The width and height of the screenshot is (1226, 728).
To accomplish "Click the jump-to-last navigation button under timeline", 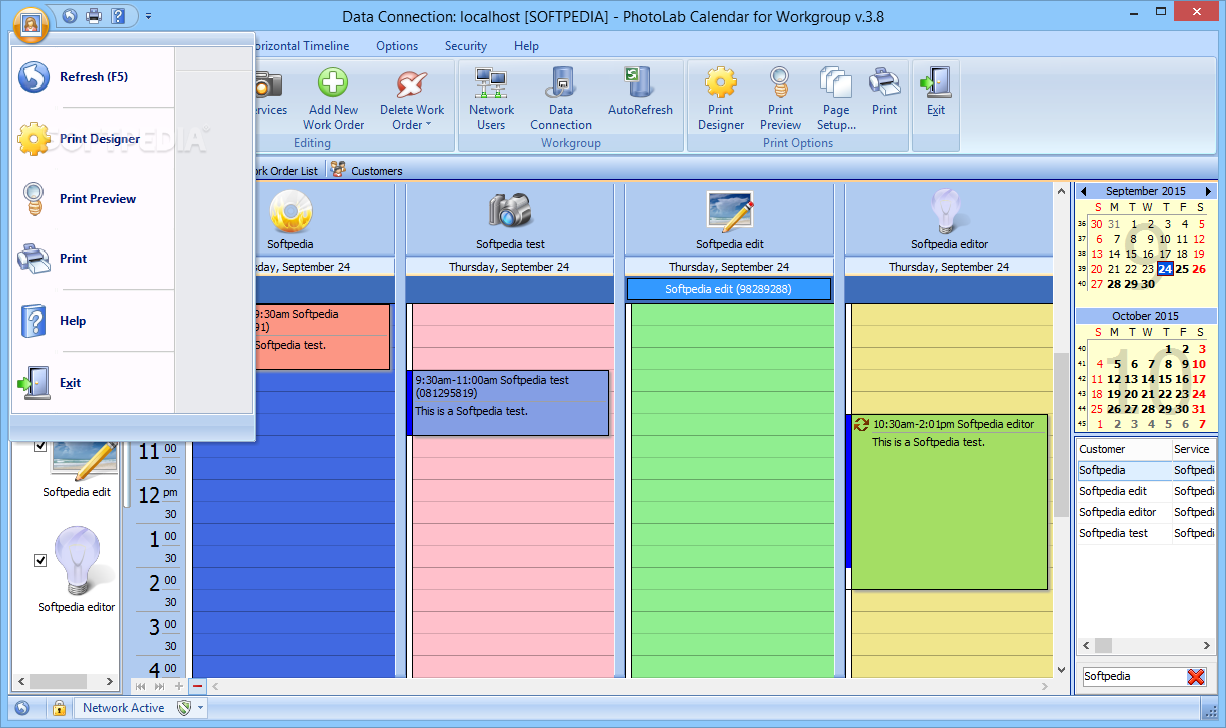I will [159, 686].
